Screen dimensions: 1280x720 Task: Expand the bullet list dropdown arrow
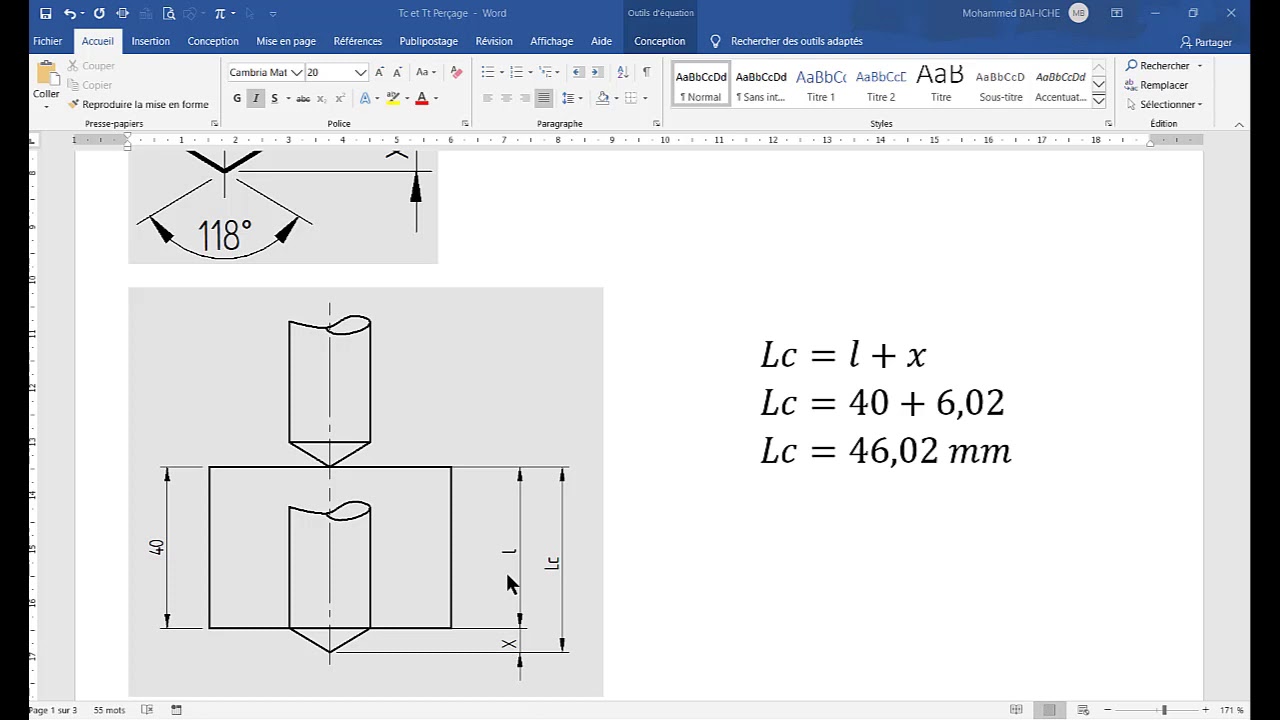pos(501,72)
